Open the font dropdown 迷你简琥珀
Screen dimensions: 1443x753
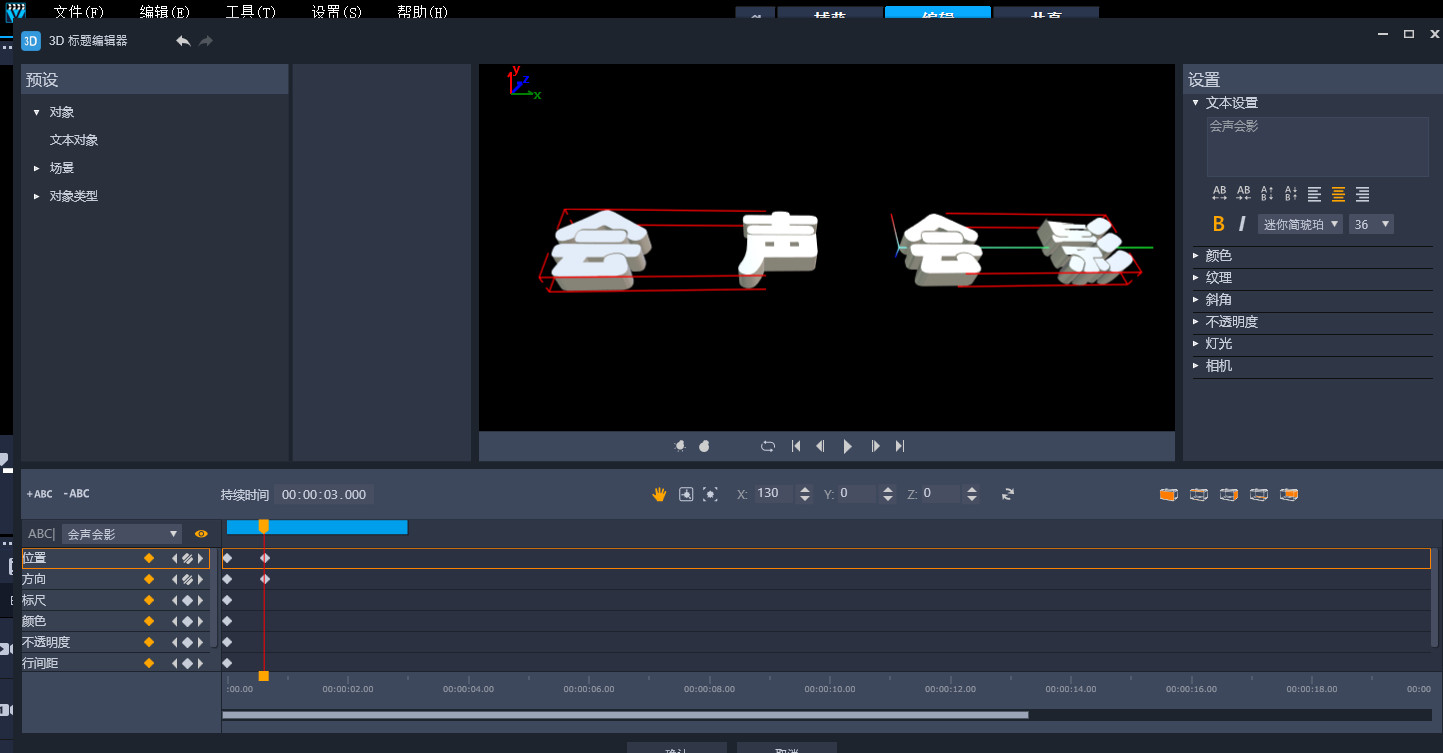1300,224
